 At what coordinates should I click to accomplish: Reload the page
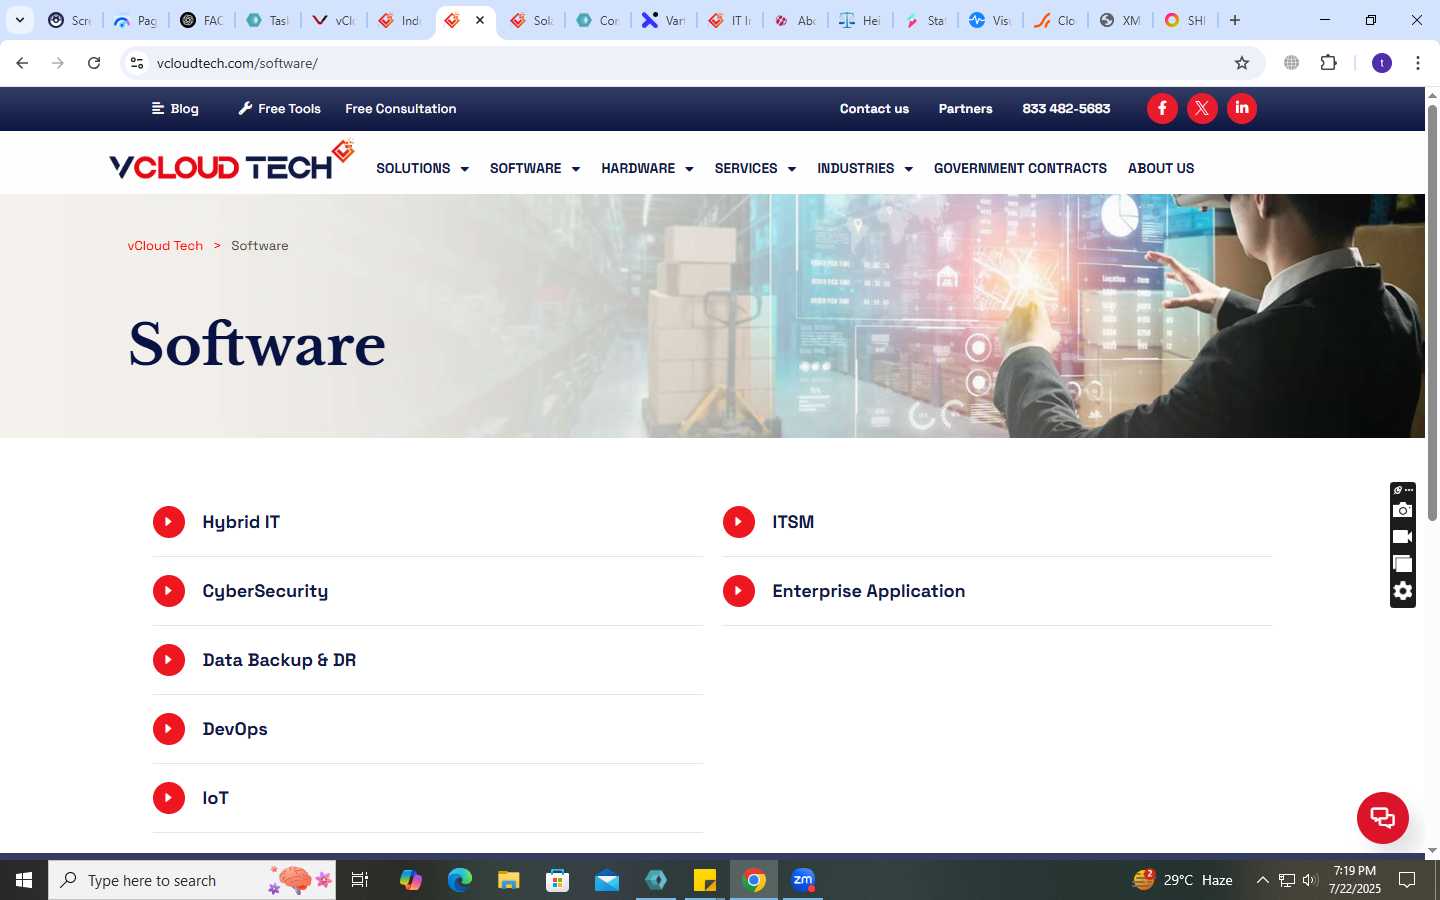(x=94, y=63)
